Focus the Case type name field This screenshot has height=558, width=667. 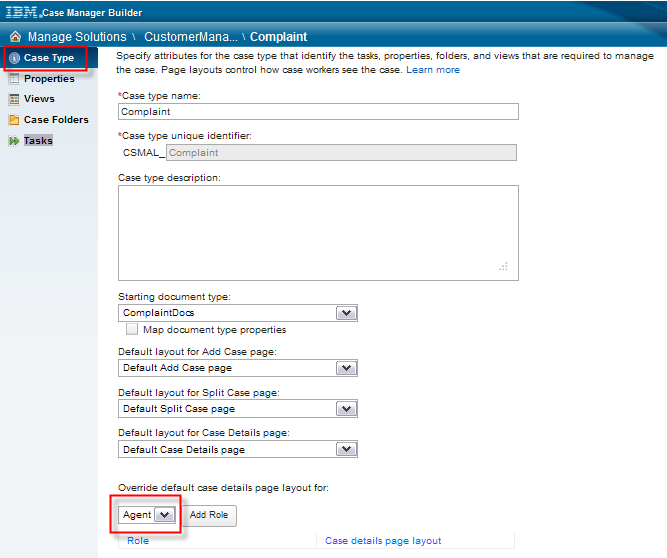(x=318, y=112)
